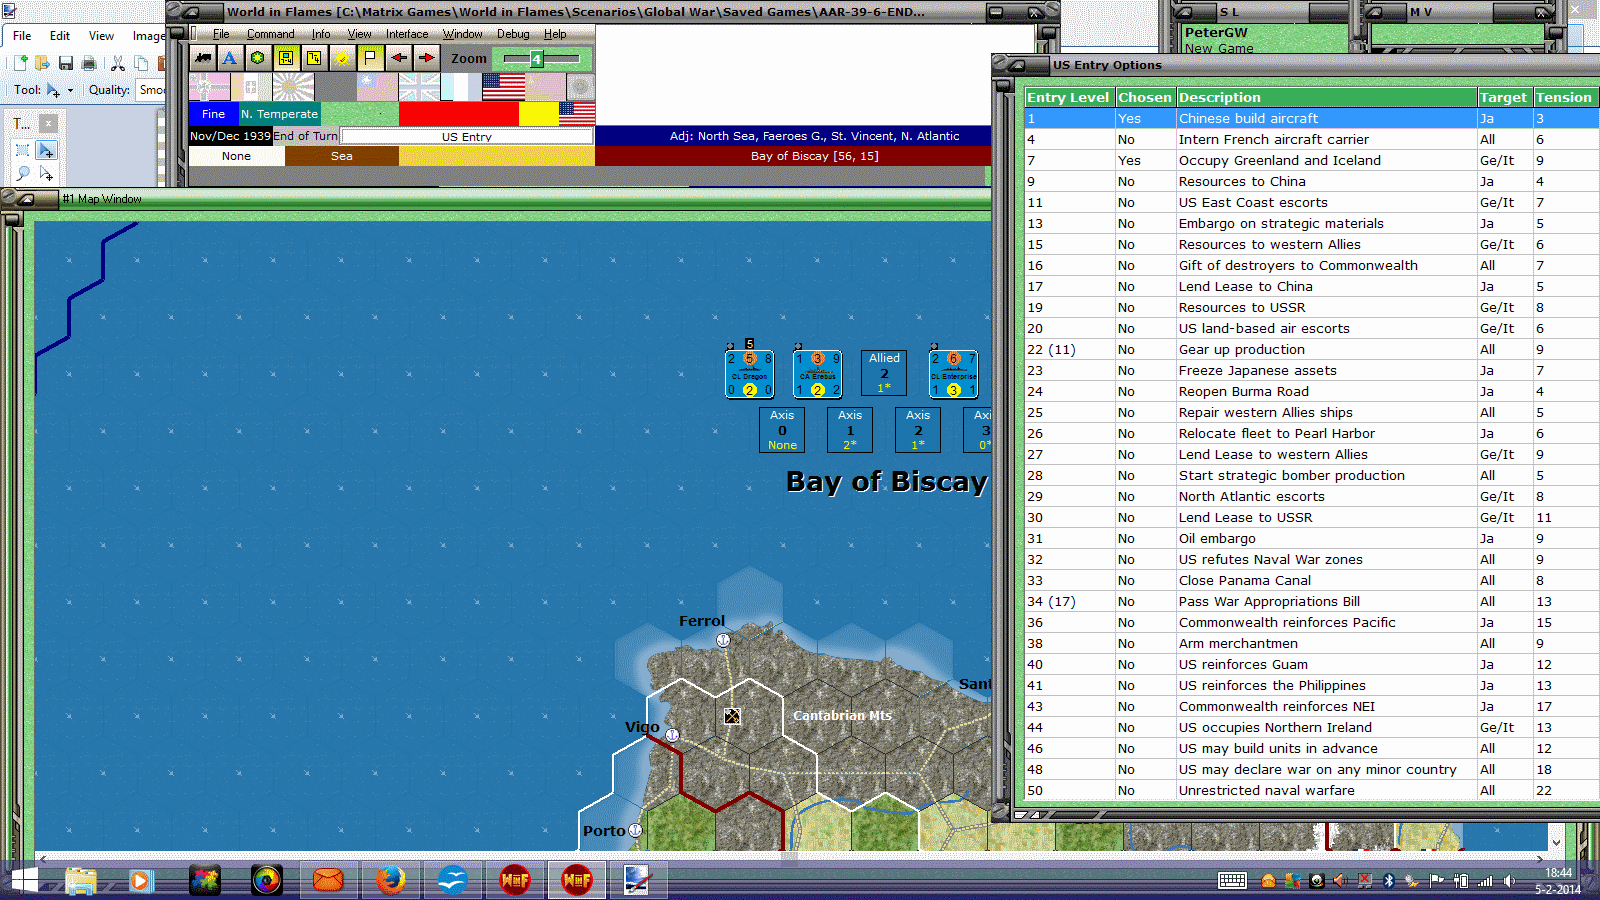
Task: Open the Tool dropdown arrow in image editor
Action: click(70, 90)
